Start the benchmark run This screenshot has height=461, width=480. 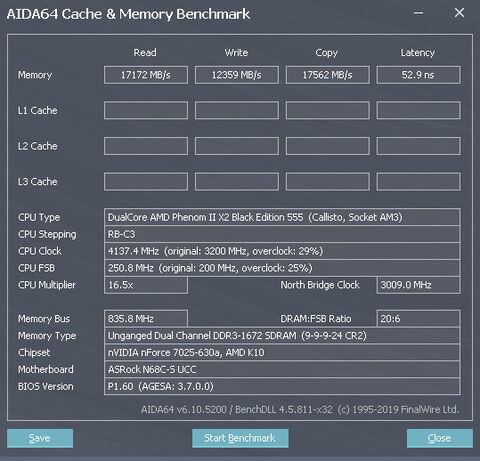click(240, 438)
